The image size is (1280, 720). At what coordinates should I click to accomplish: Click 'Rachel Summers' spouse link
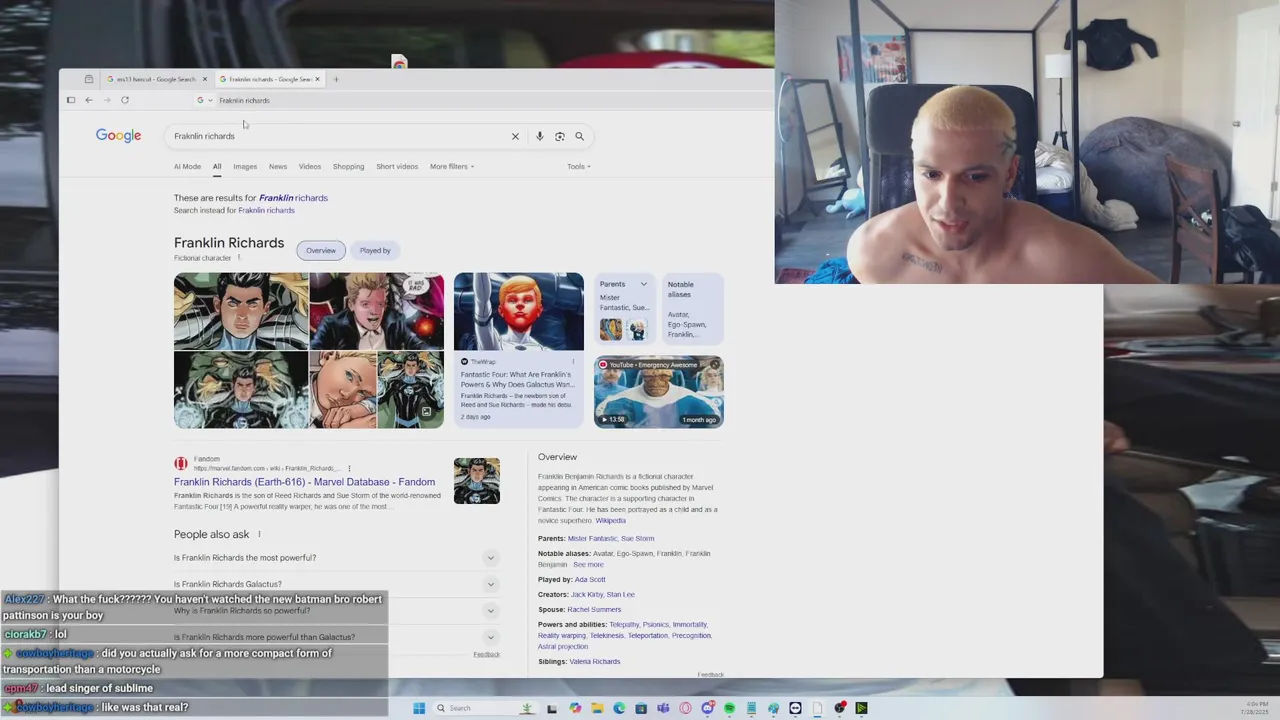point(594,610)
